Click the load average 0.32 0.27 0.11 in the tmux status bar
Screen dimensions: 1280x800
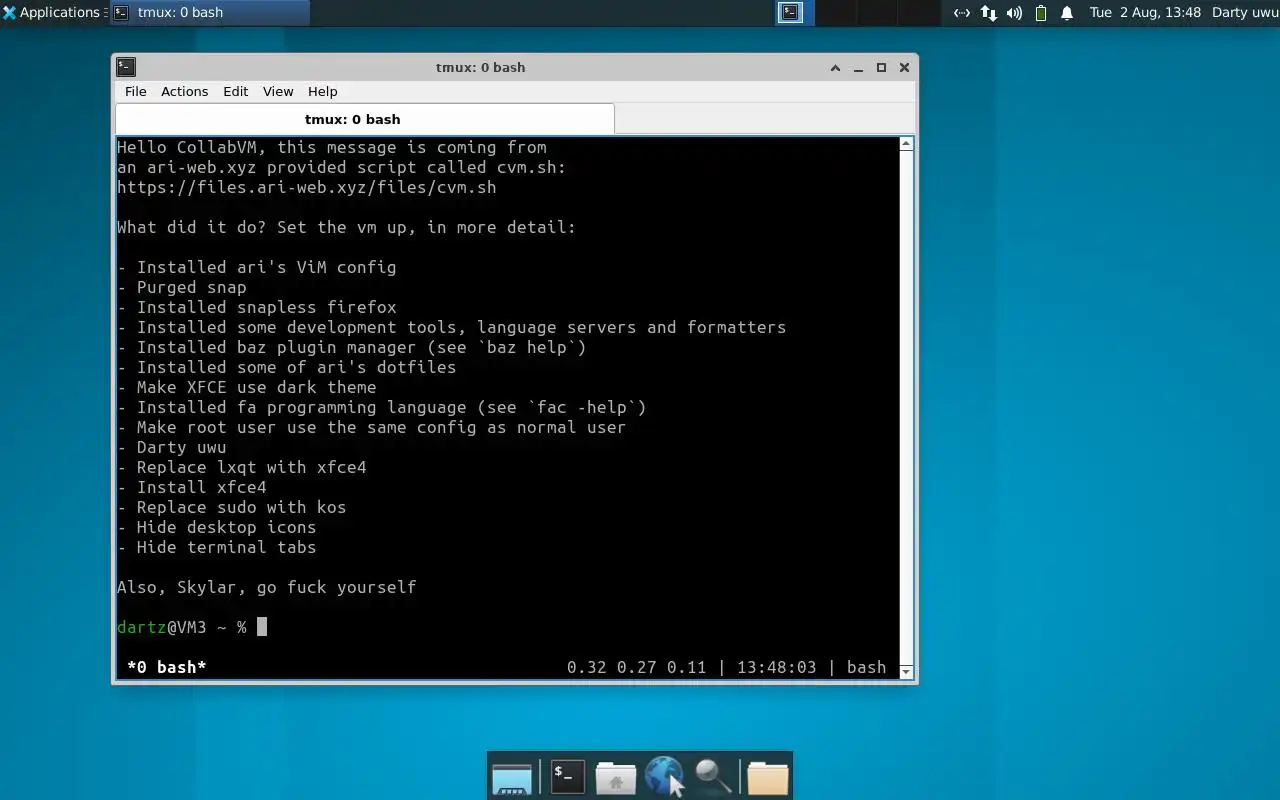click(637, 667)
